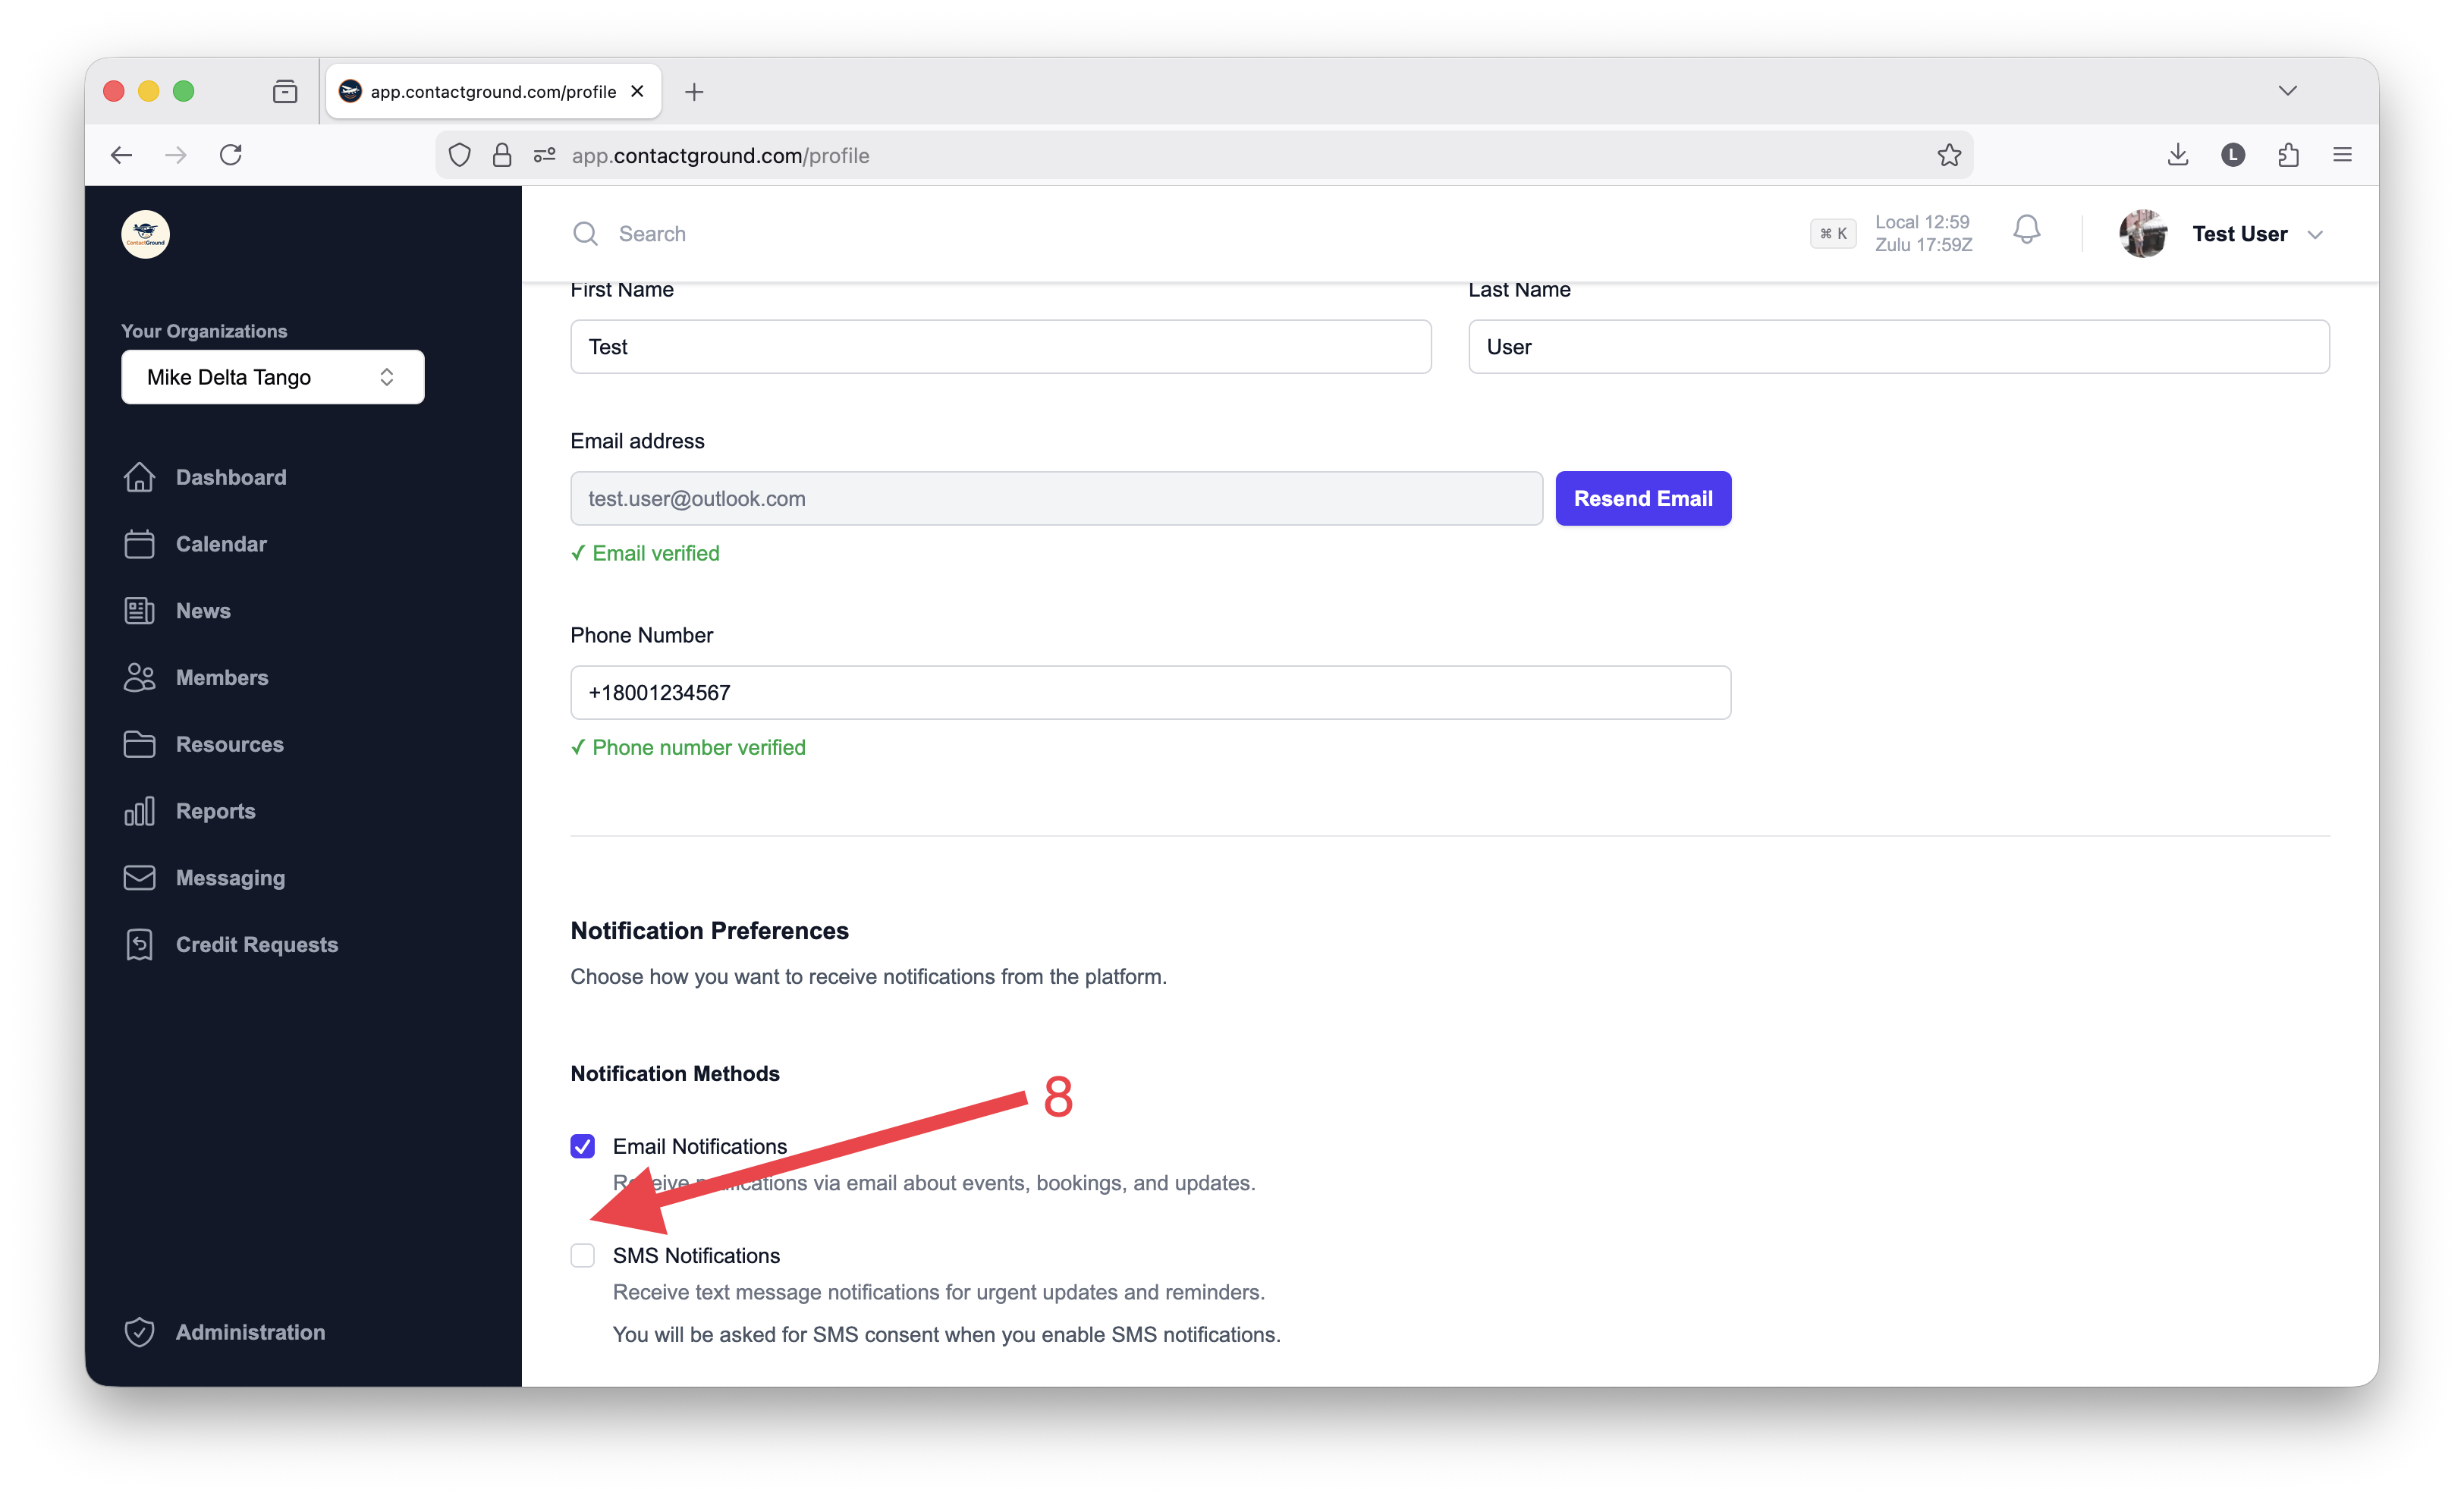Open the News section
This screenshot has width=2464, height=1499.
click(x=203, y=610)
